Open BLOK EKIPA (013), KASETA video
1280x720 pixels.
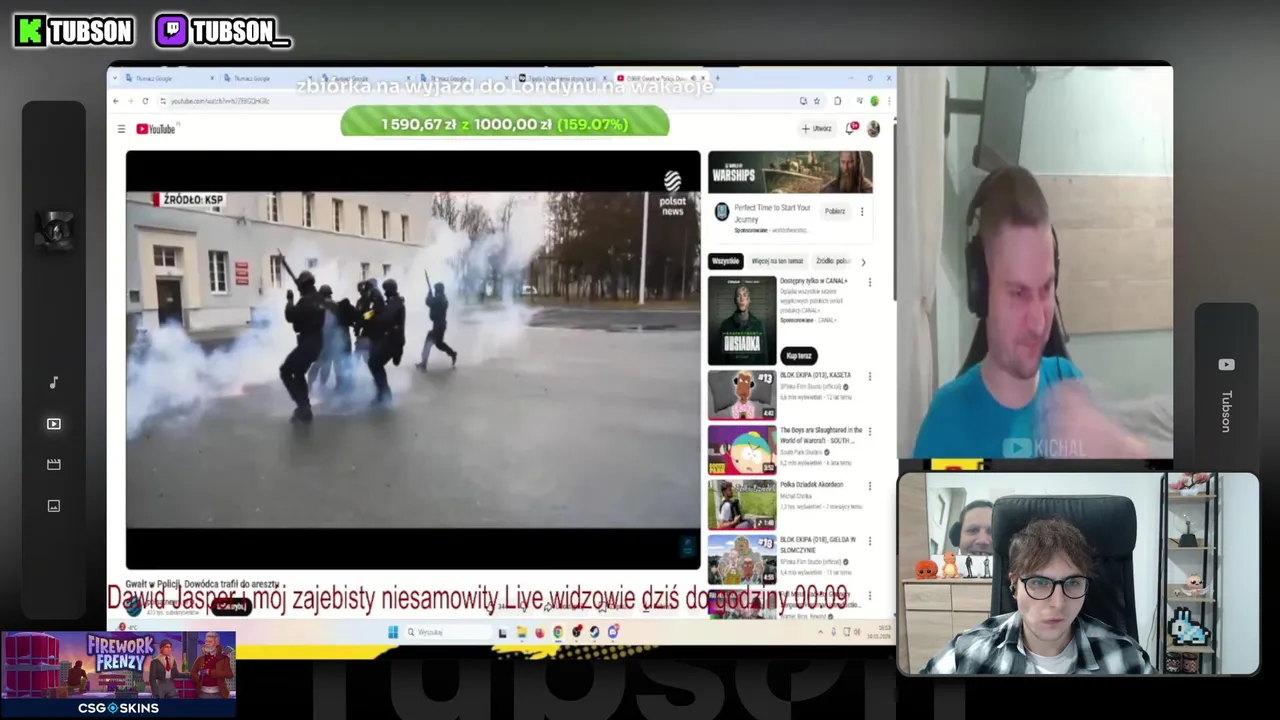[x=742, y=395]
